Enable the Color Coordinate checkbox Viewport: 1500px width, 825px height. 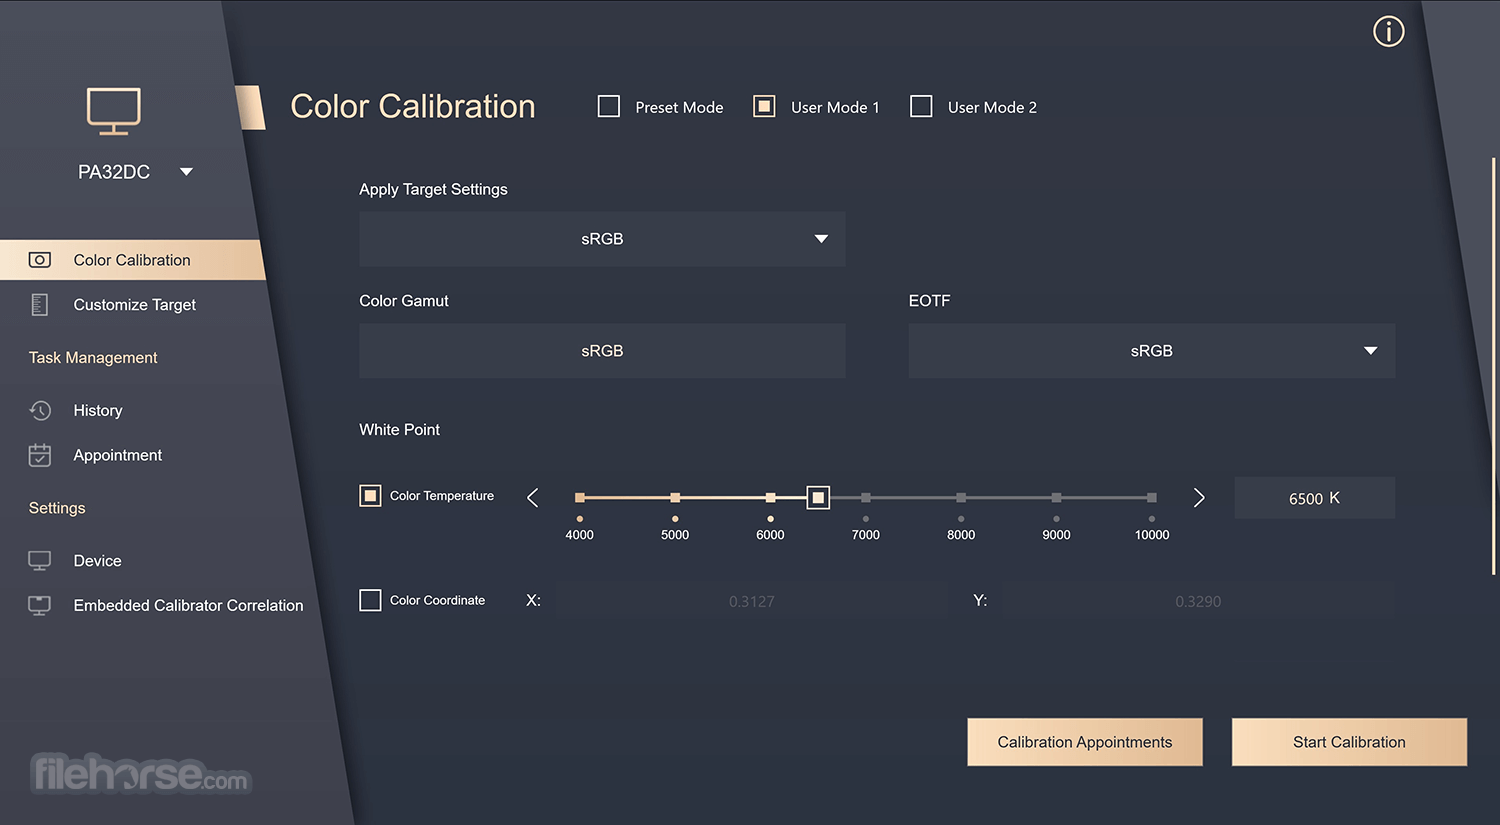coord(370,600)
